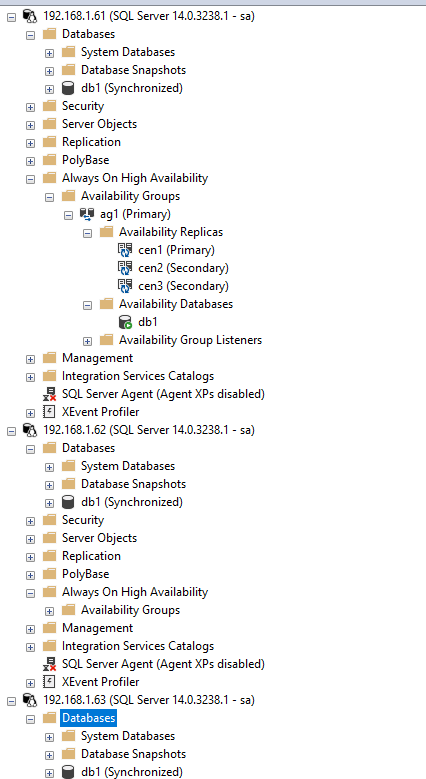Image resolution: width=426 pixels, height=779 pixels.
Task: Collapse the Availability Replicas folder
Action: (x=87, y=234)
